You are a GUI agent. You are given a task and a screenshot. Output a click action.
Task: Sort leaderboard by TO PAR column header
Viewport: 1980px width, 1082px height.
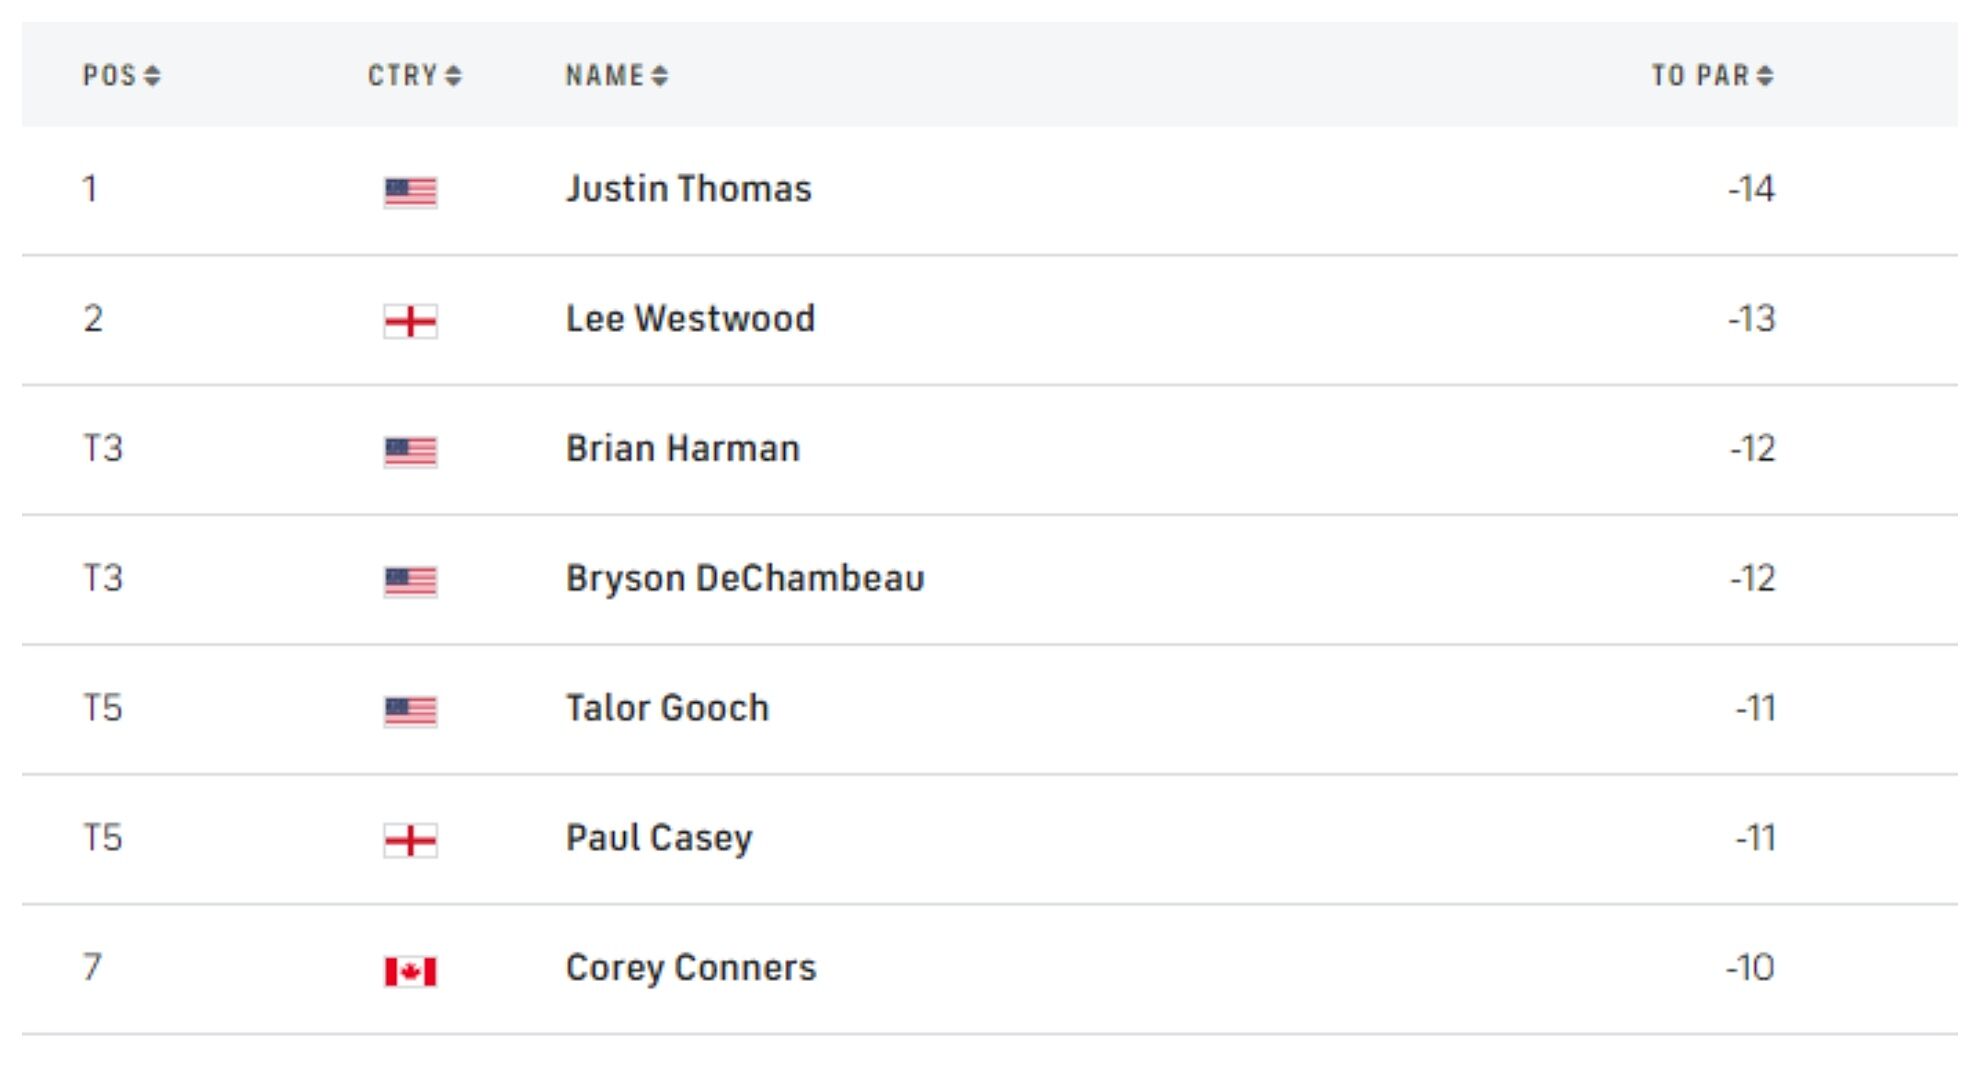(1711, 76)
